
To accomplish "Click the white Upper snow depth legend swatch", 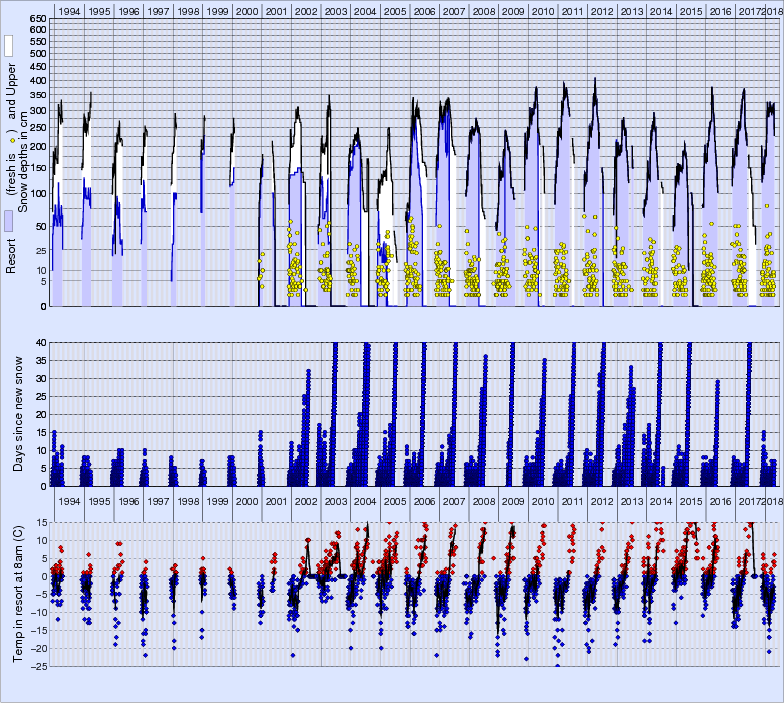I will pos(10,46).
